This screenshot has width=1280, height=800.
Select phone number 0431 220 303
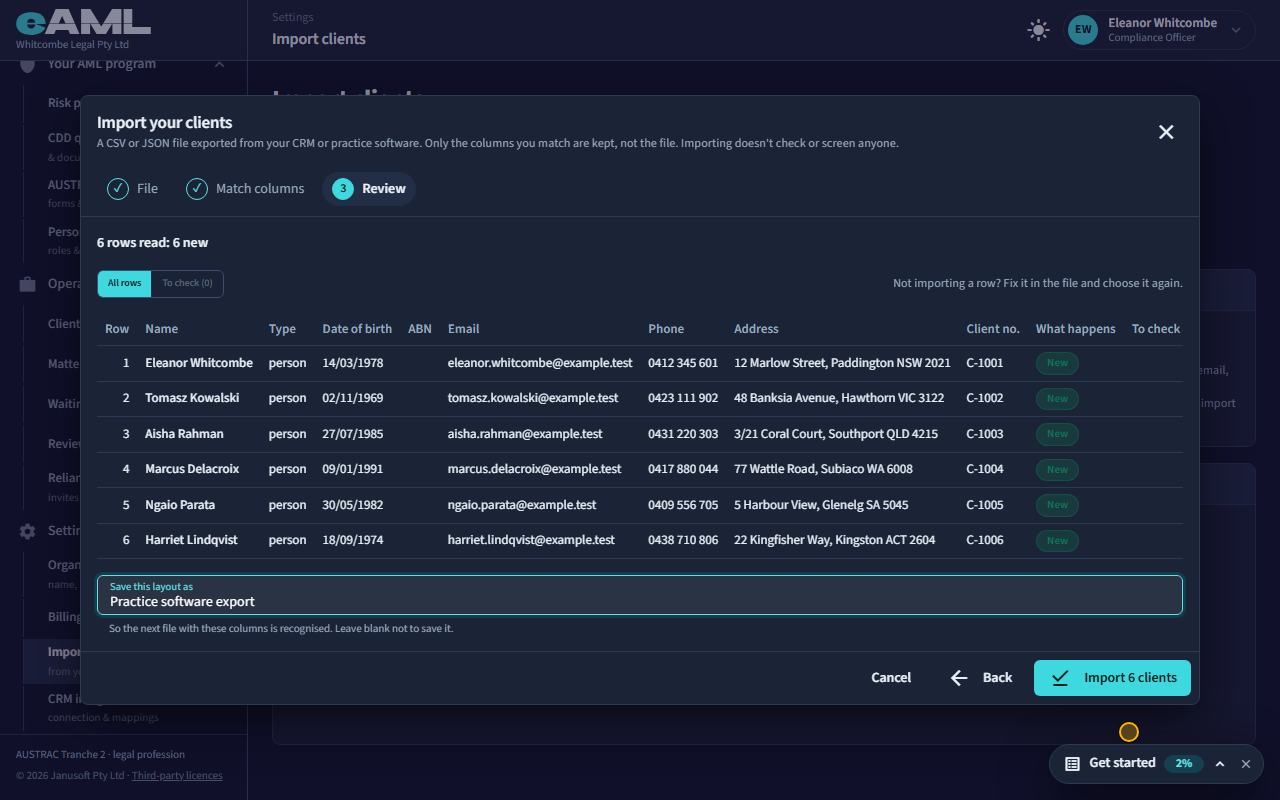tap(683, 434)
